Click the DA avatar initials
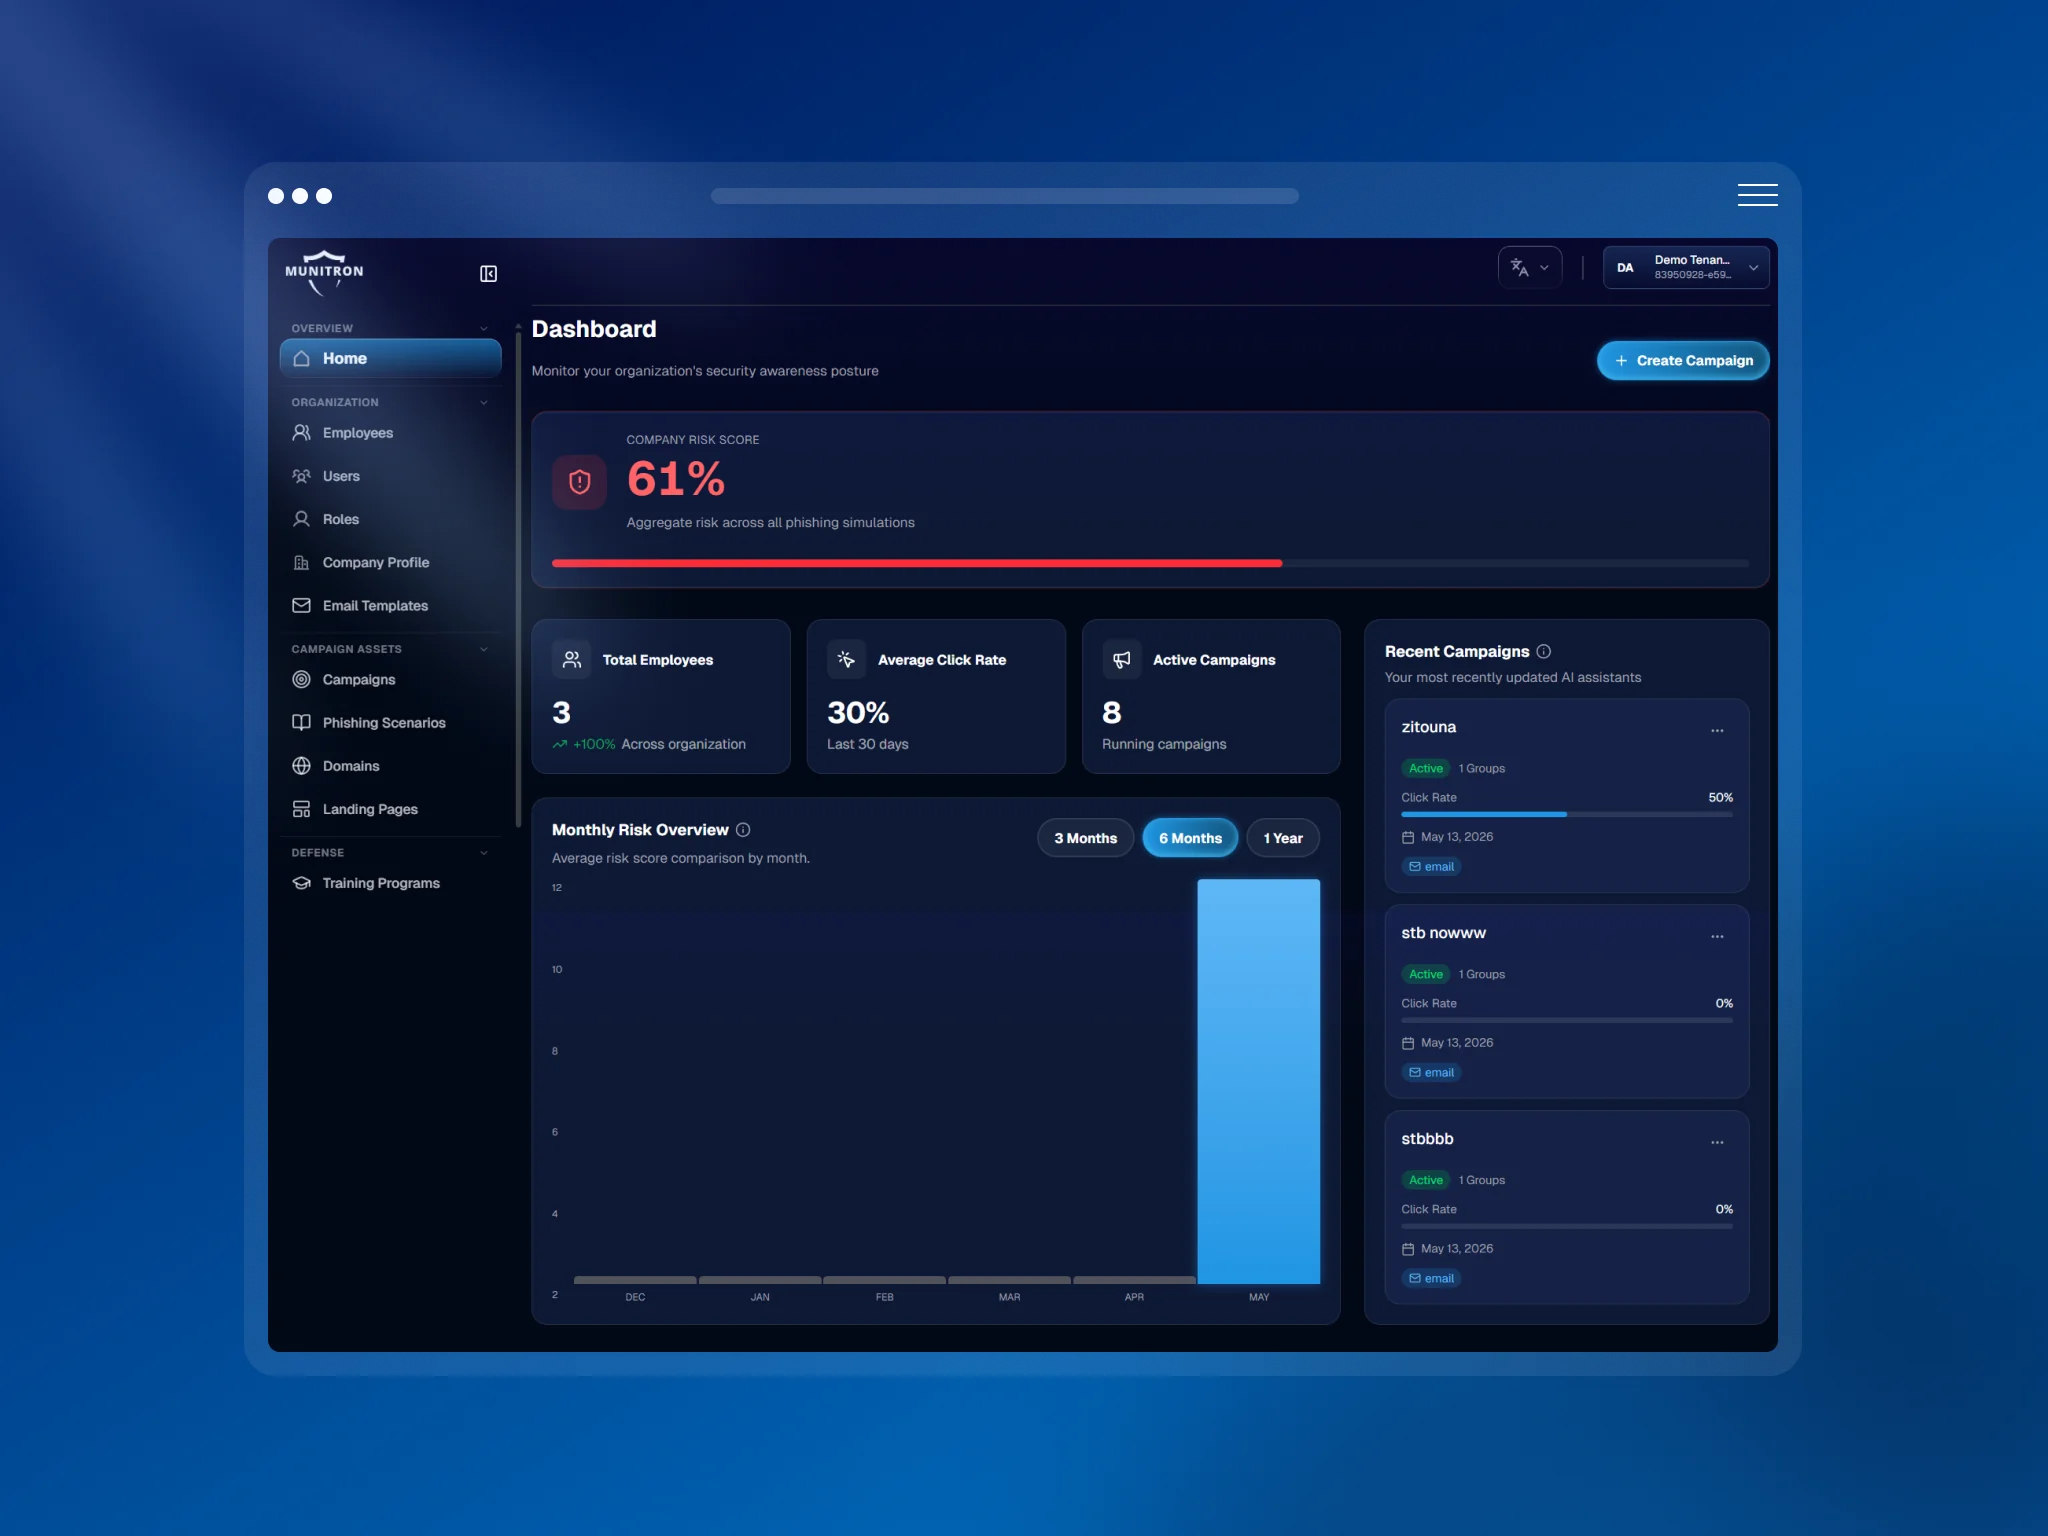 [x=1625, y=268]
